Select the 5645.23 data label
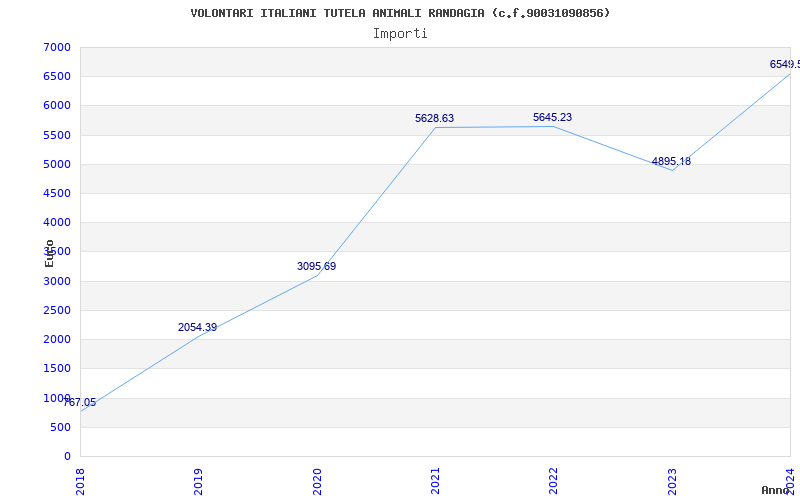This screenshot has width=800, height=500. pyautogui.click(x=553, y=117)
